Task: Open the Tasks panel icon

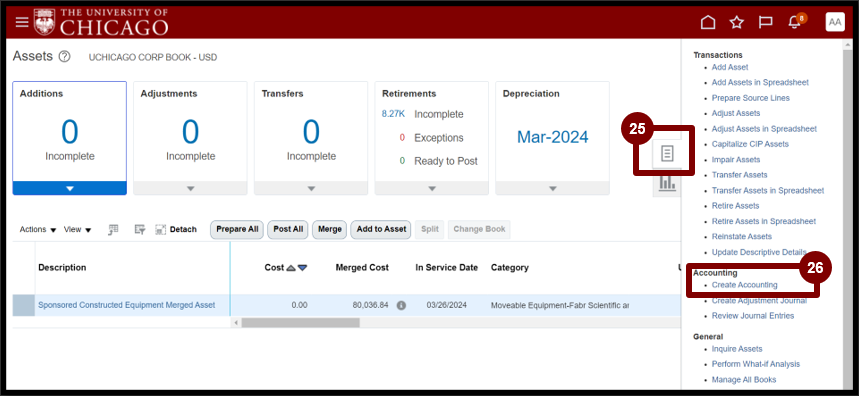Action: 667,153
